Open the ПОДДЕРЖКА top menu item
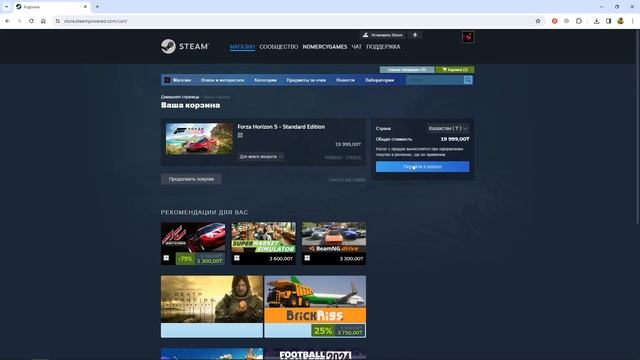Viewport: 640px width, 360px height. 383,47
